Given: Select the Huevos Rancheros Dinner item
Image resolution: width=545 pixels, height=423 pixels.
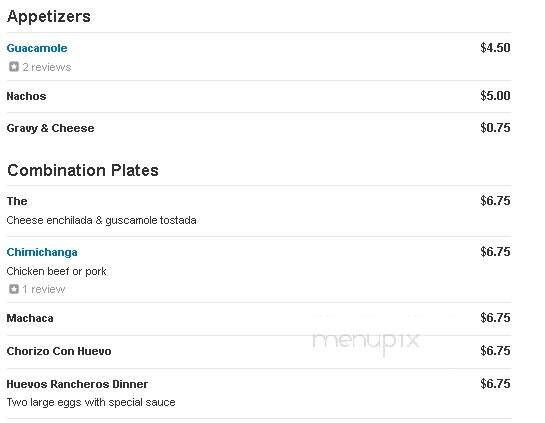Looking at the screenshot, I should click(77, 384).
